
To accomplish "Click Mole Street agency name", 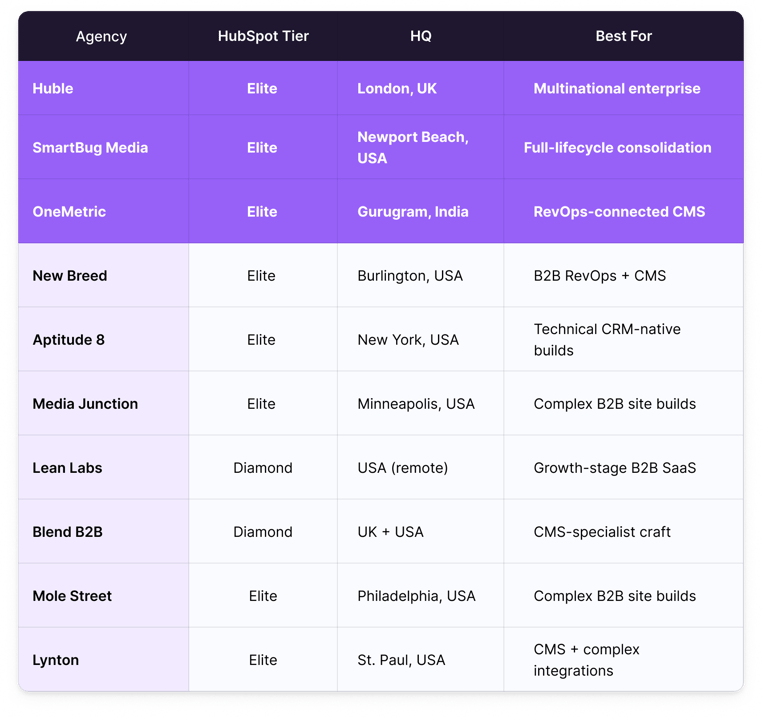I will click(72, 596).
